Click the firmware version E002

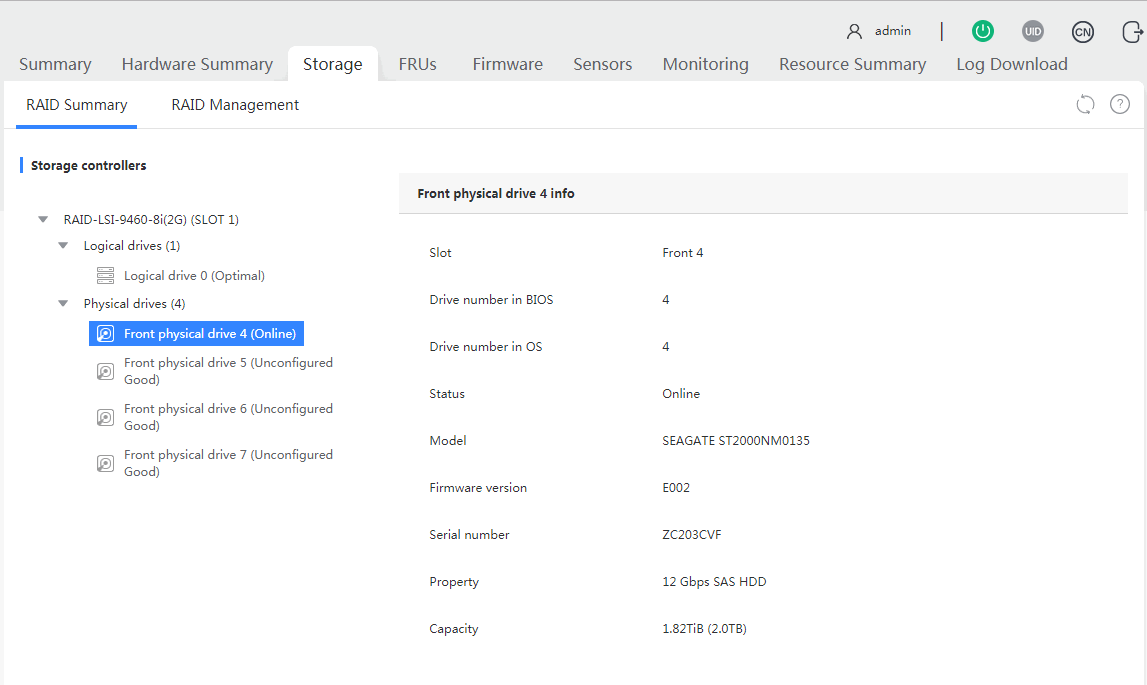676,487
